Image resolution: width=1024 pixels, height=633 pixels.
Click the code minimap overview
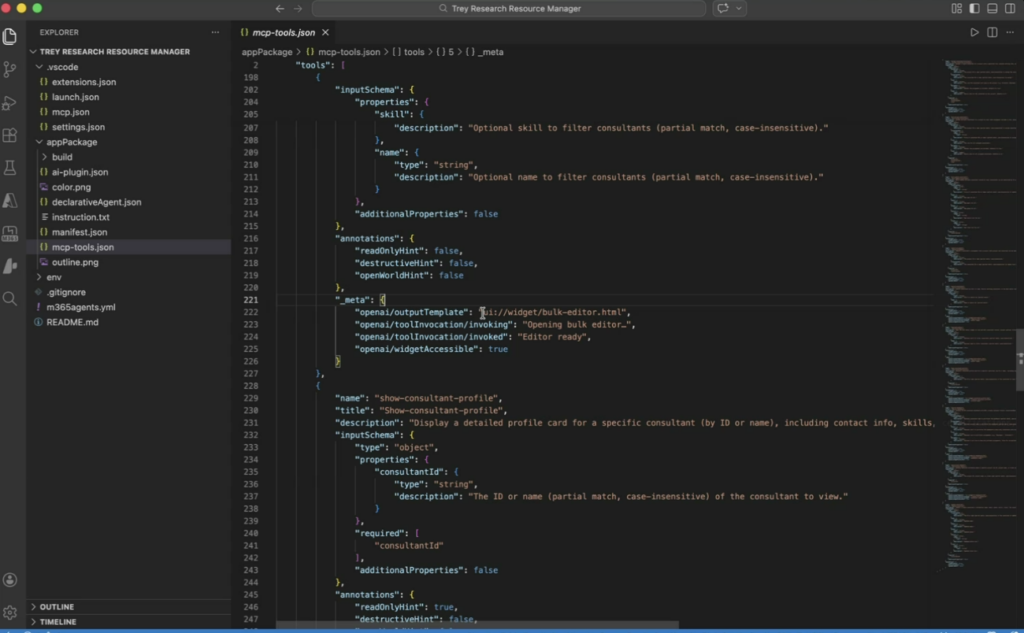[x=975, y=200]
